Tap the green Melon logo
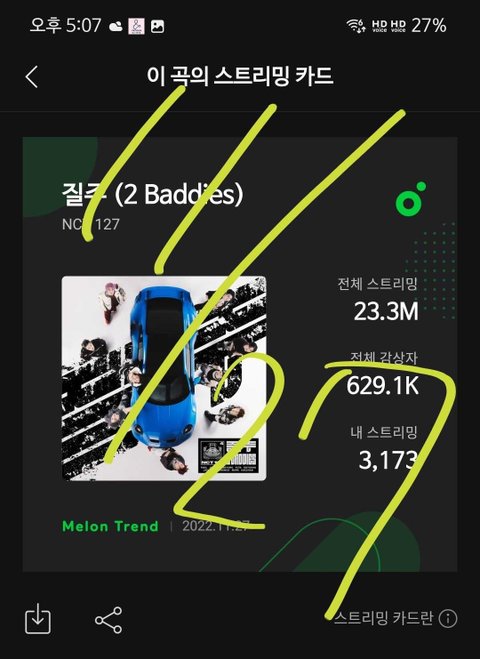Viewport: 480px width, 659px height. pos(411,197)
